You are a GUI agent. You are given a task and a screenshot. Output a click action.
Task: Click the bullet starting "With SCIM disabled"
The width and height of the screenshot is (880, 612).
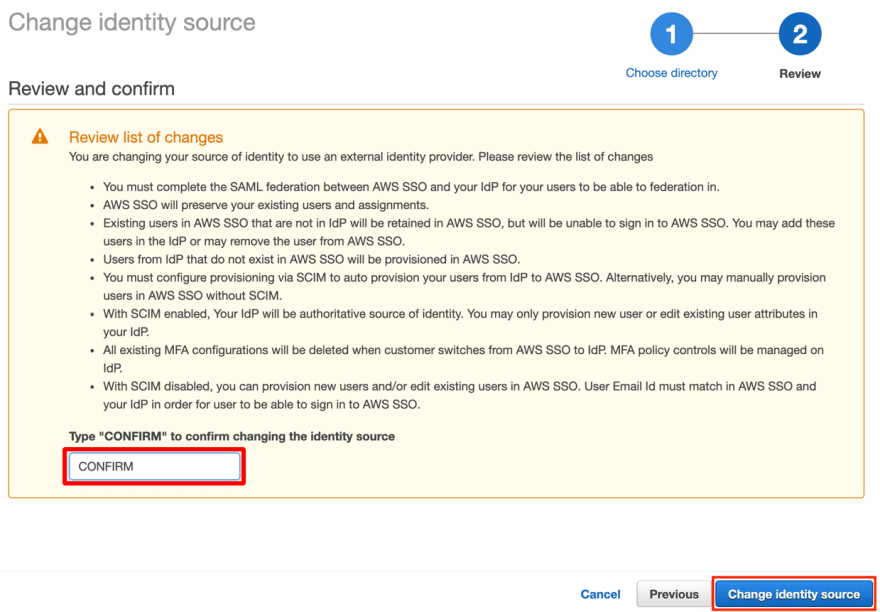tap(459, 395)
